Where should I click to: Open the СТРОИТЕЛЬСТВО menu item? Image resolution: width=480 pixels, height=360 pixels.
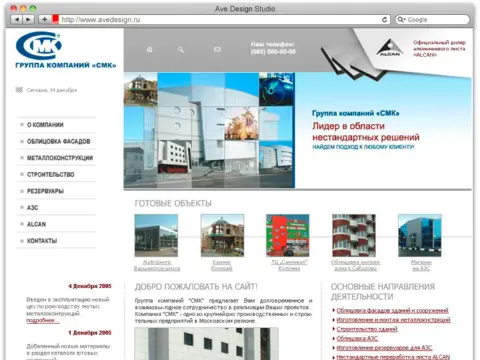pos(51,174)
